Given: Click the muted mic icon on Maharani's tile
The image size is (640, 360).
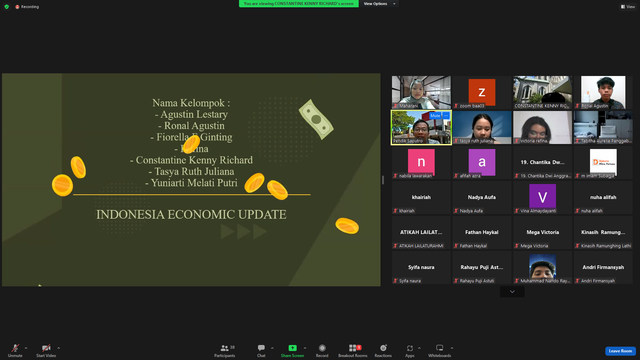Looking at the screenshot, I should pos(396,106).
